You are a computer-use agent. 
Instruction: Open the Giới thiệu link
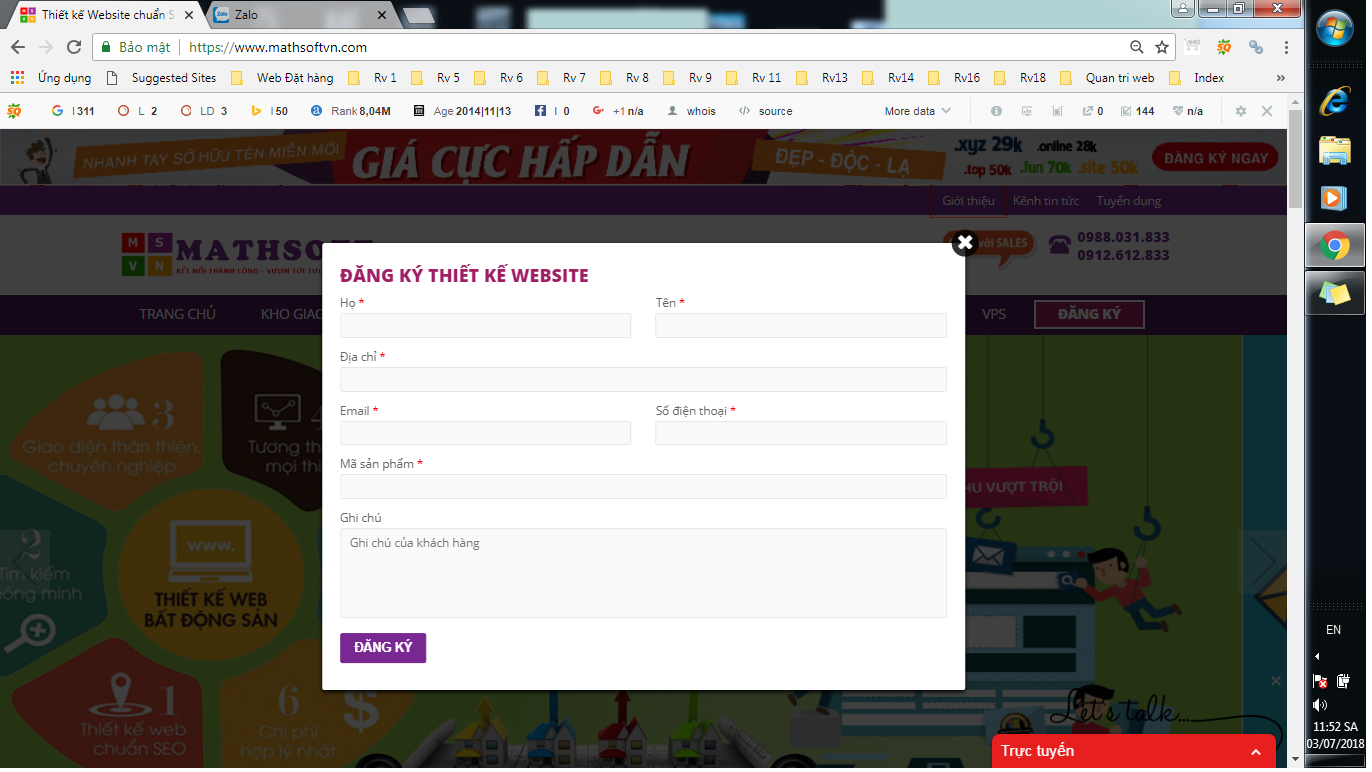point(968,201)
